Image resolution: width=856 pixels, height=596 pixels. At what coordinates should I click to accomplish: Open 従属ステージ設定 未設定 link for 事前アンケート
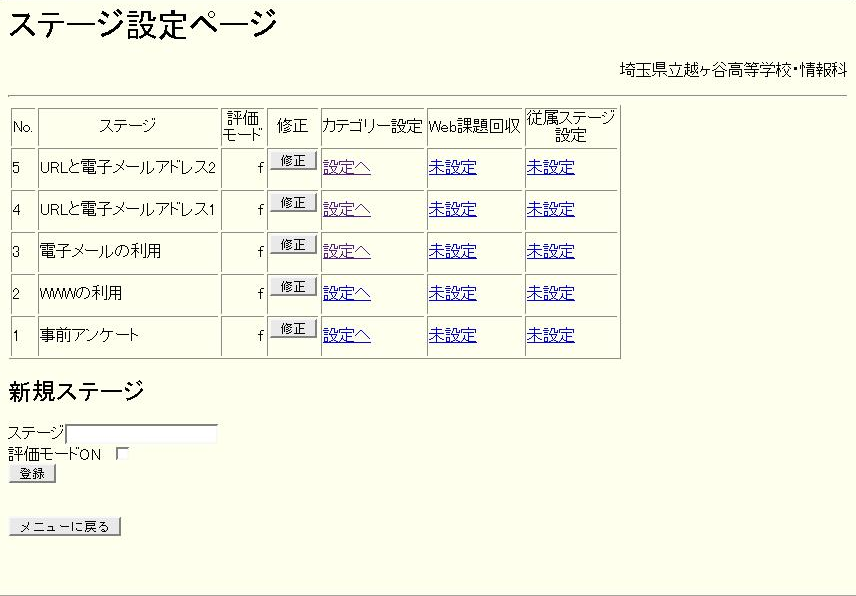click(550, 336)
